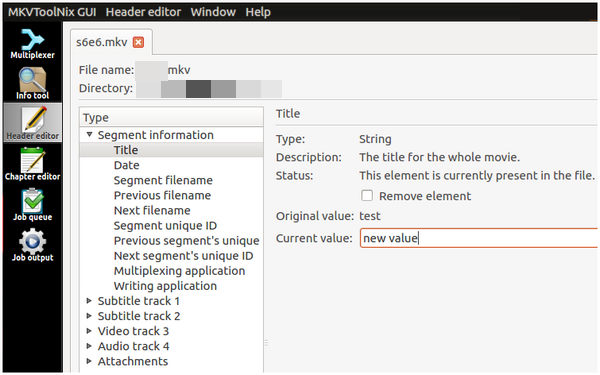This screenshot has height=375, width=600.
Task: Expand the Attachments node
Action: tap(89, 361)
